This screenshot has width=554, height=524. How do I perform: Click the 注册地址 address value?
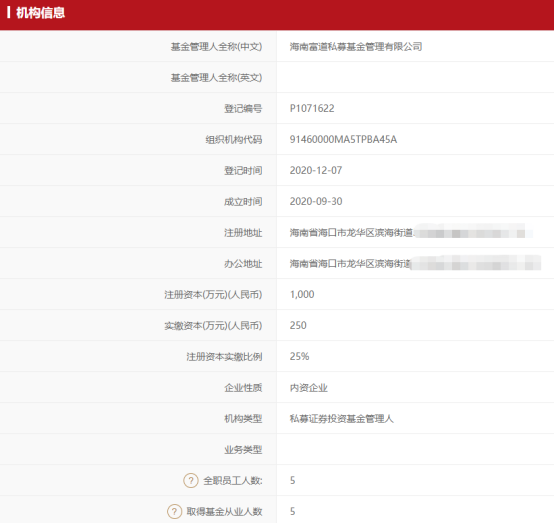(411, 232)
